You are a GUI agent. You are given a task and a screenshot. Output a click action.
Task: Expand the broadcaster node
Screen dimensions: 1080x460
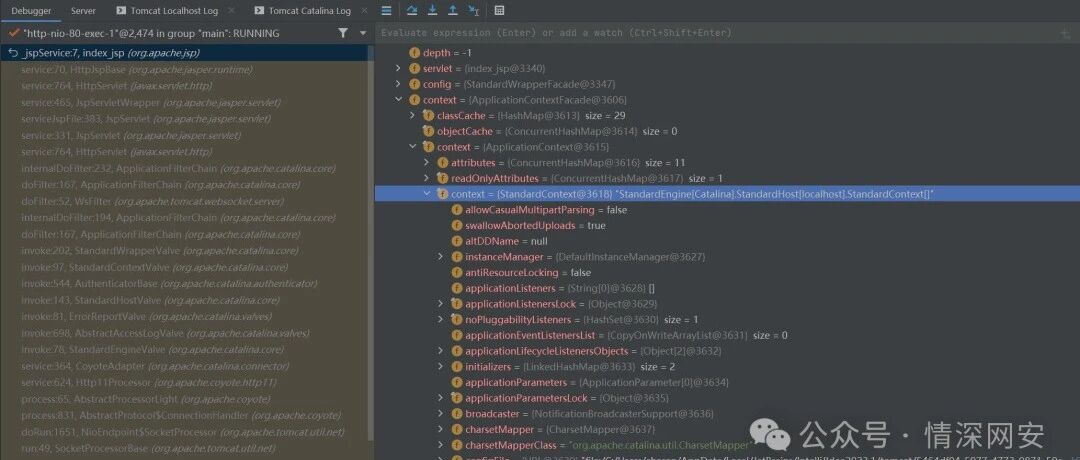pyautogui.click(x=441, y=414)
